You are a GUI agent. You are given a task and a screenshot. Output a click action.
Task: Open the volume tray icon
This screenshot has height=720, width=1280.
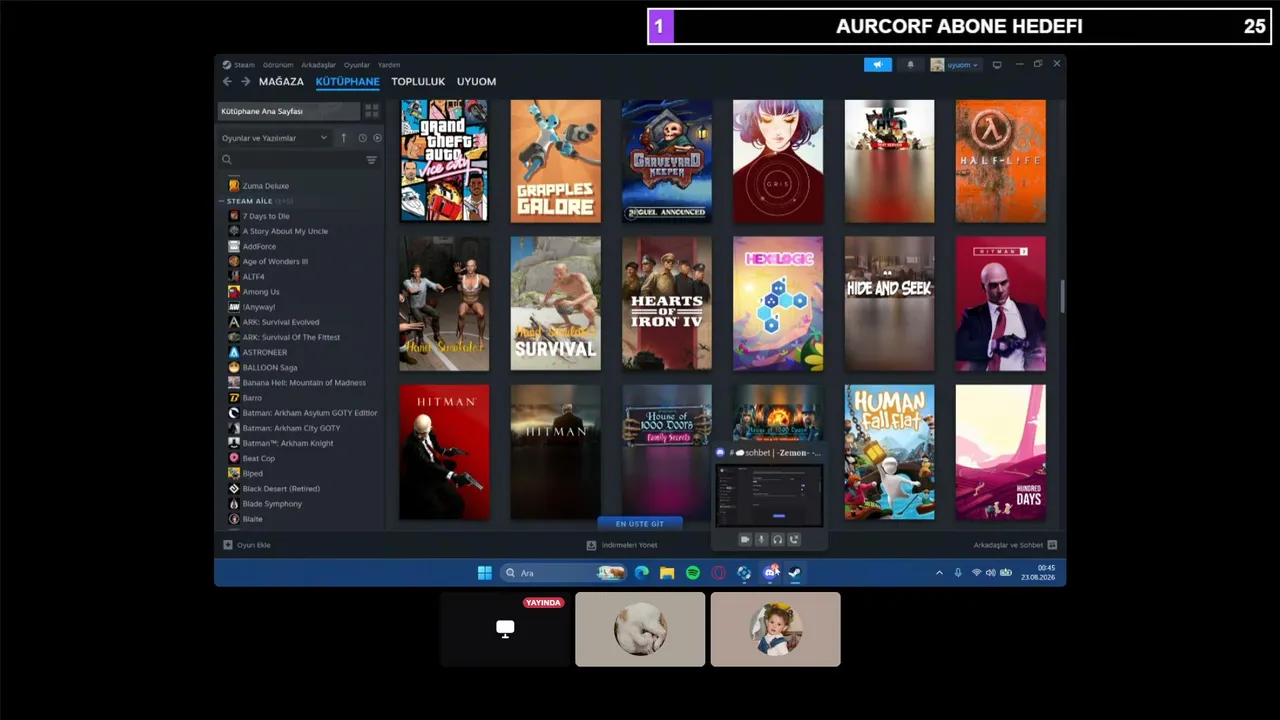tap(991, 573)
